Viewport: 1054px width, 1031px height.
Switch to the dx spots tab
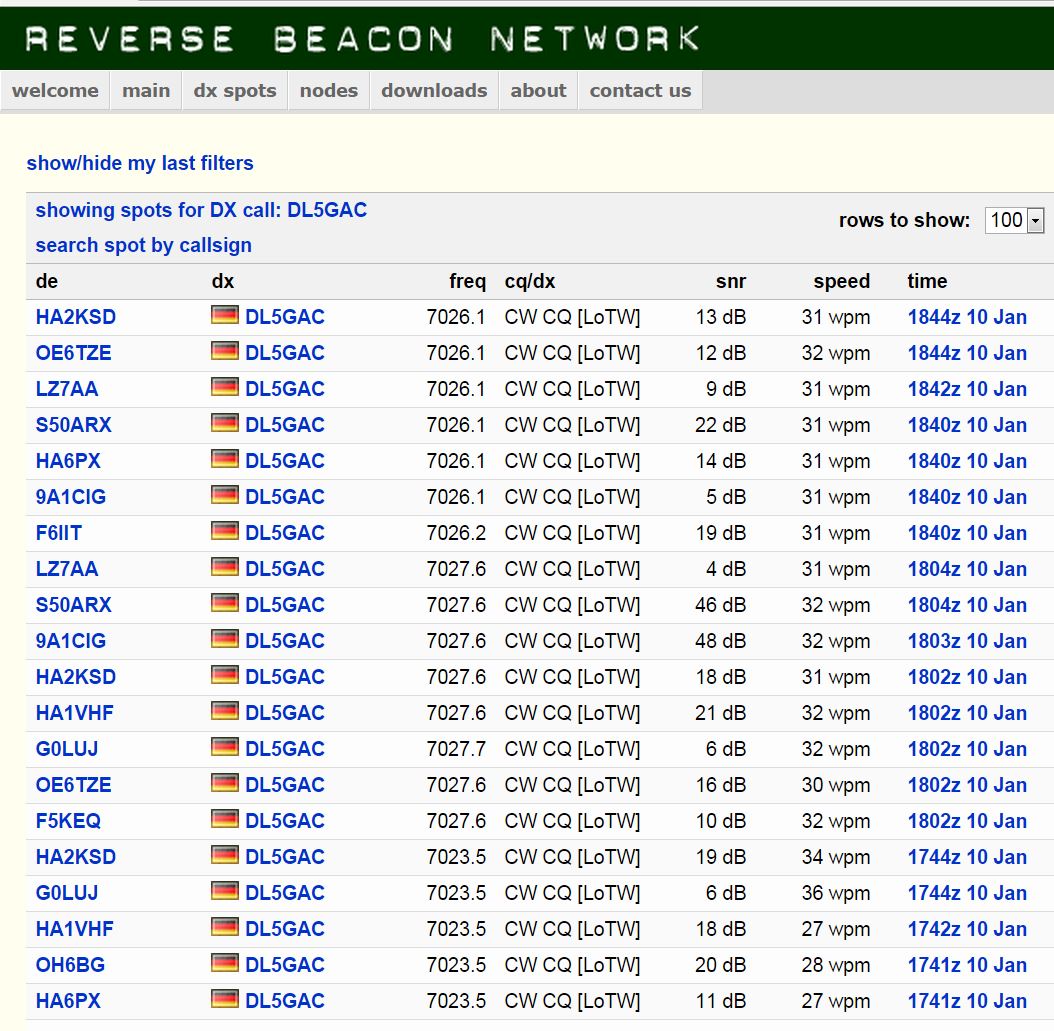[235, 91]
